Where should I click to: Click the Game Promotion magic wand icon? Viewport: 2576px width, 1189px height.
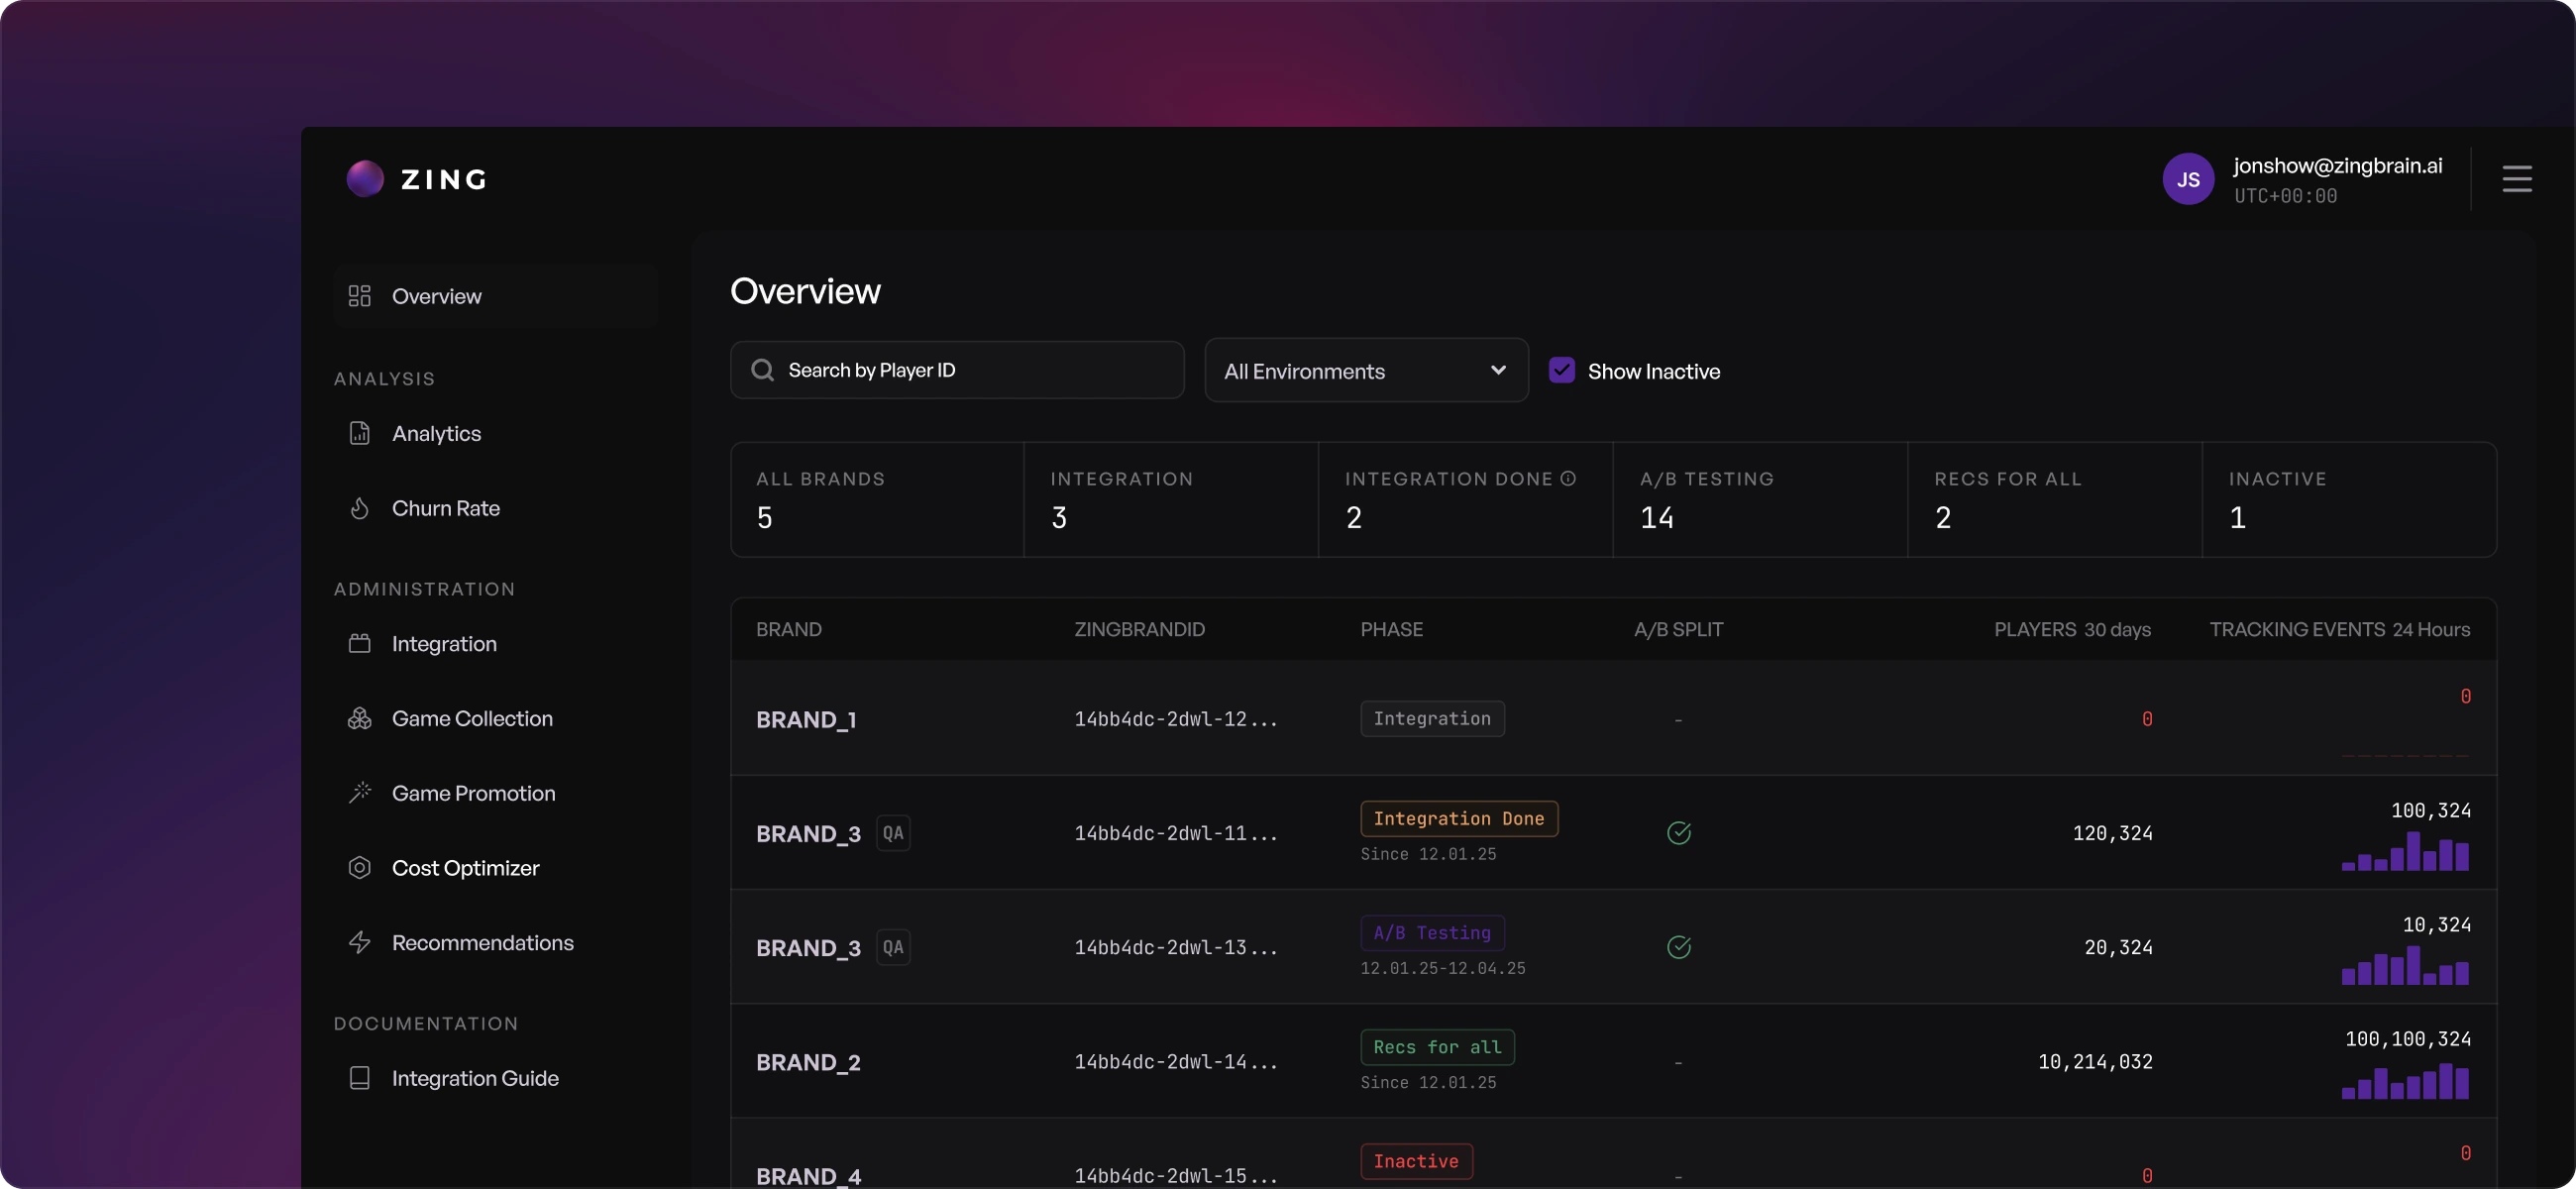pos(359,793)
